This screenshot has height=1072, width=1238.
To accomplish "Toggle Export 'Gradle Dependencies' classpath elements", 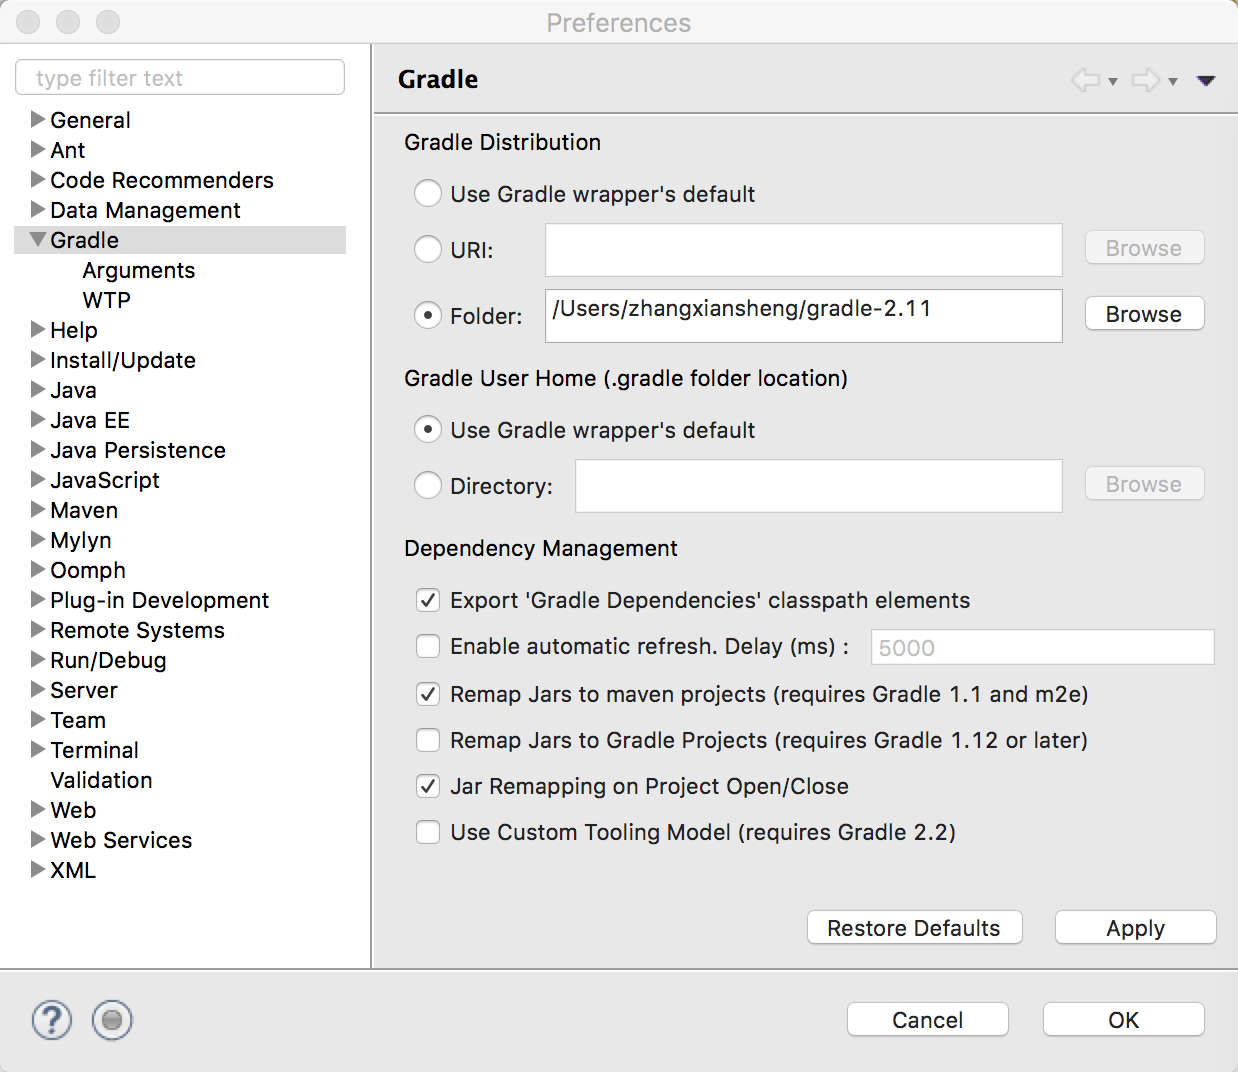I will [428, 600].
